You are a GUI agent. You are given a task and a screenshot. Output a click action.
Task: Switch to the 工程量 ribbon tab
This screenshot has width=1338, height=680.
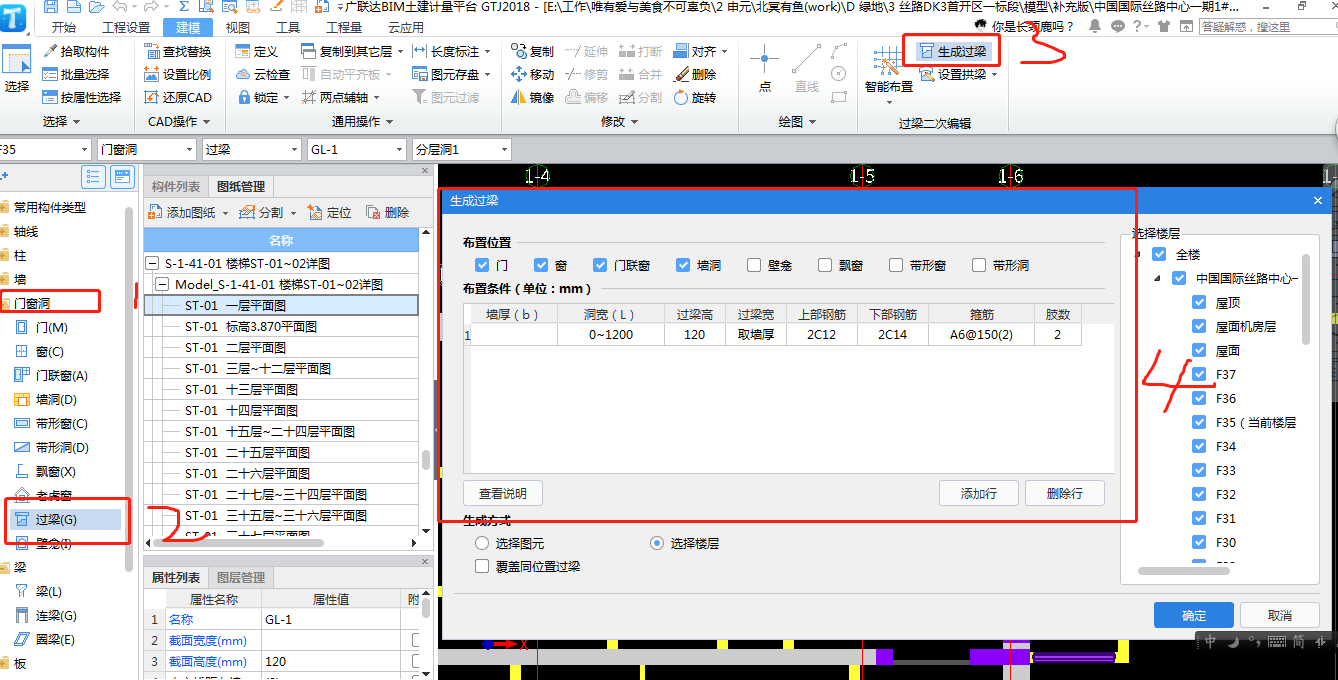[345, 27]
